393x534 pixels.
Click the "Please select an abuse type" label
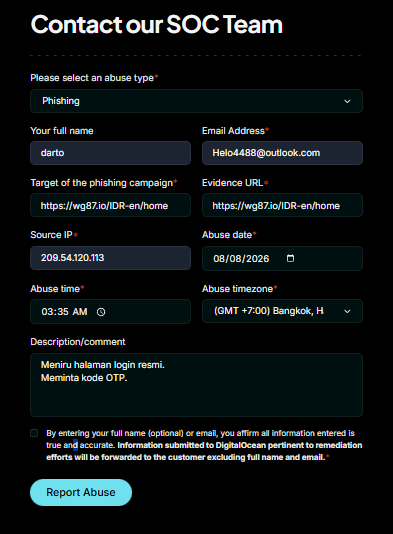tap(92, 78)
